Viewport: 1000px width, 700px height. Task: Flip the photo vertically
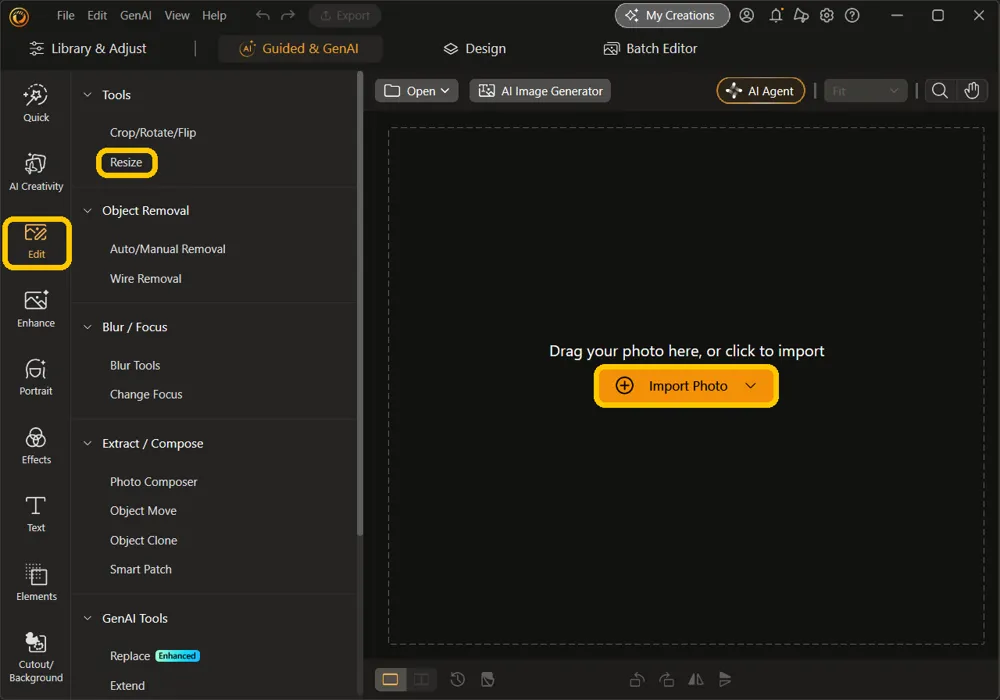pyautogui.click(x=725, y=680)
